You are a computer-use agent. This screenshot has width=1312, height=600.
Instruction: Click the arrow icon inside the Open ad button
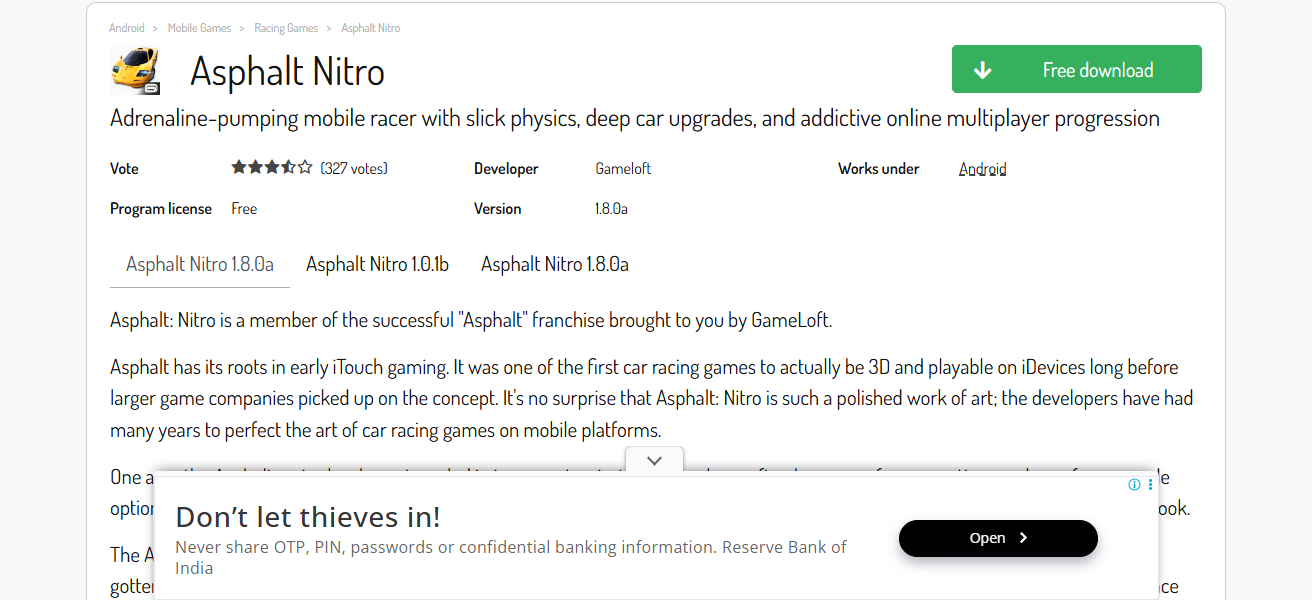[1022, 538]
